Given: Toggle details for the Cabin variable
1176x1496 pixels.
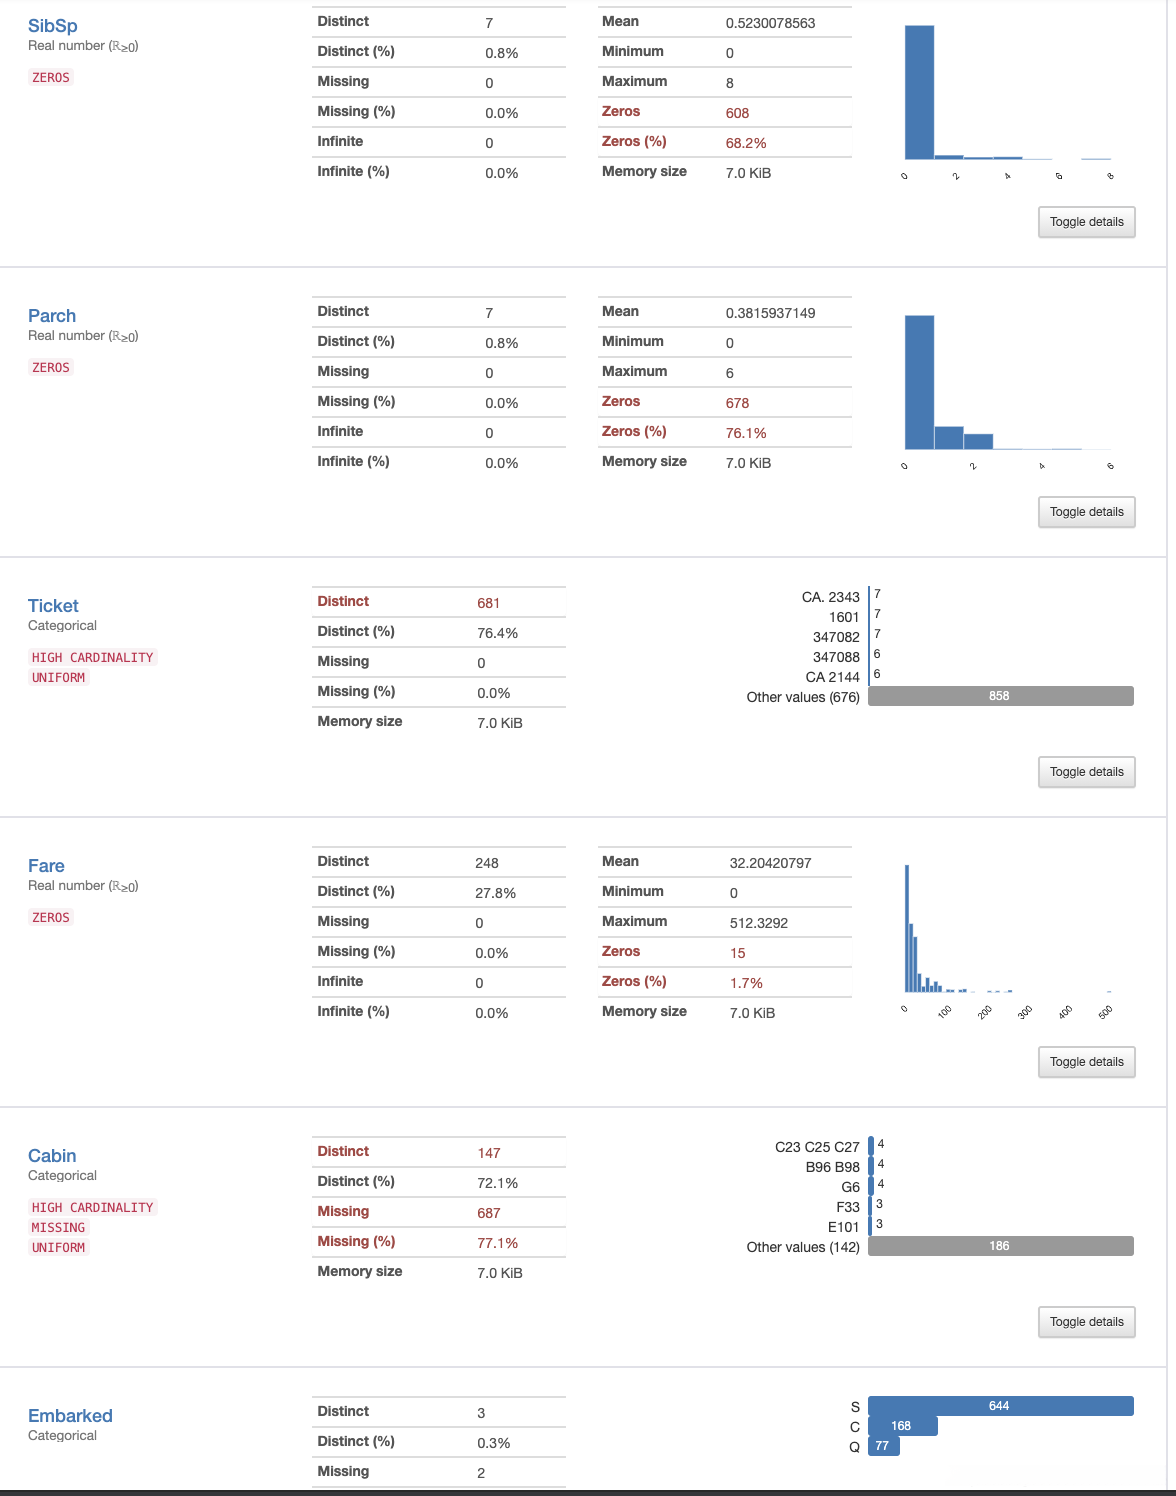Looking at the screenshot, I should pos(1086,1321).
